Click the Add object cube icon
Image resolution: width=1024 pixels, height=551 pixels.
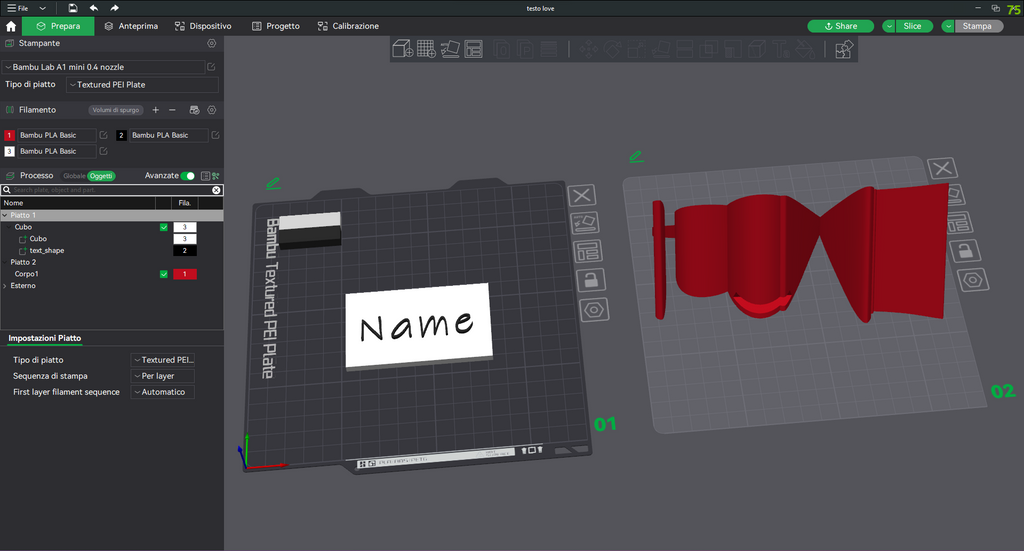pyautogui.click(x=402, y=49)
